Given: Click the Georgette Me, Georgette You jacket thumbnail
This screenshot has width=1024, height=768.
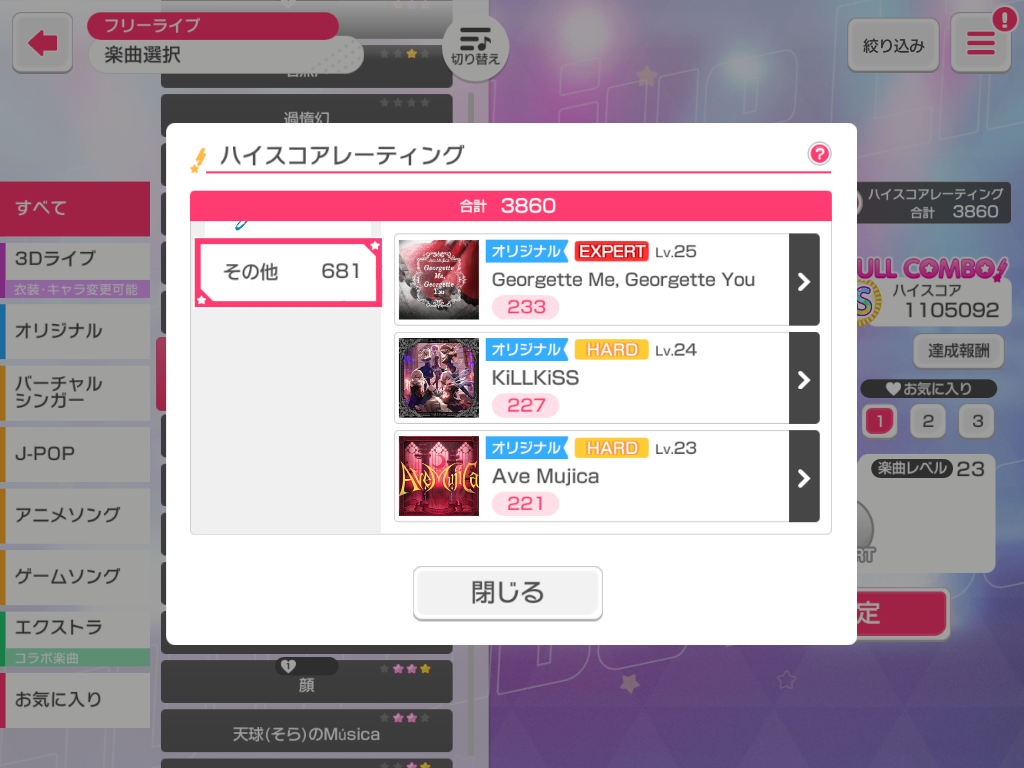Looking at the screenshot, I should pyautogui.click(x=439, y=280).
